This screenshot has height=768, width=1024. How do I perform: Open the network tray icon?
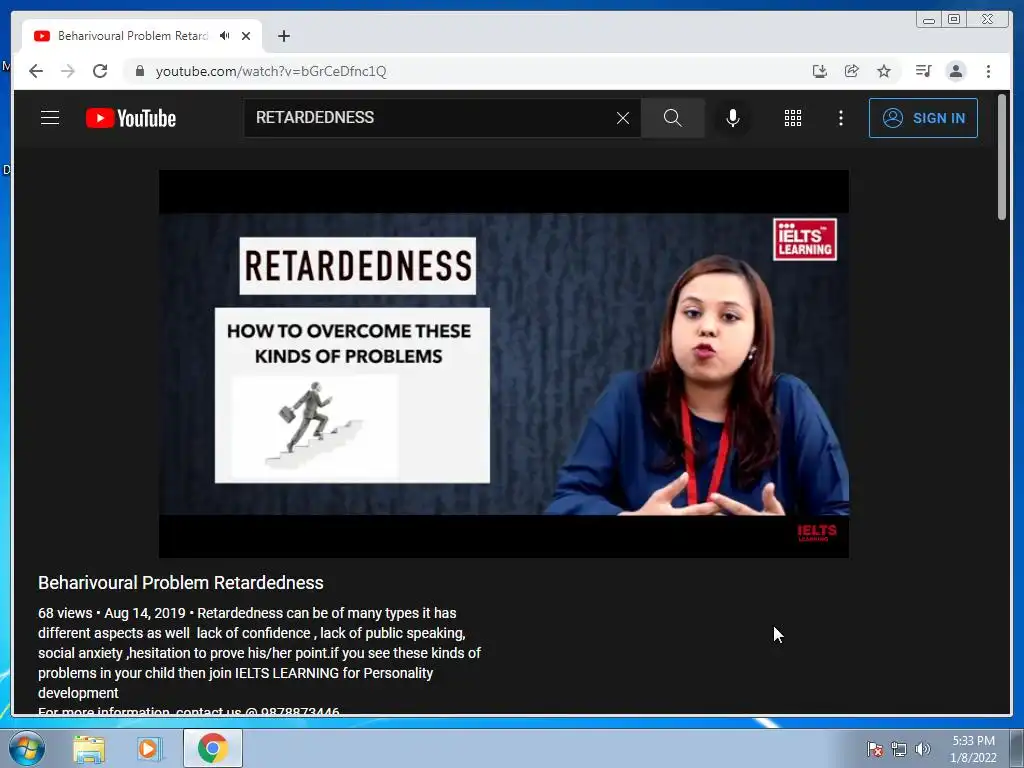[899, 749]
